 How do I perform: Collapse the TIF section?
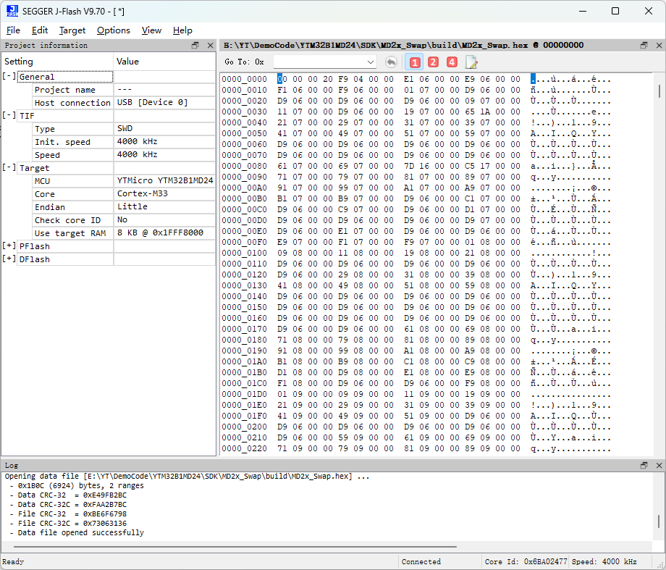[9, 116]
